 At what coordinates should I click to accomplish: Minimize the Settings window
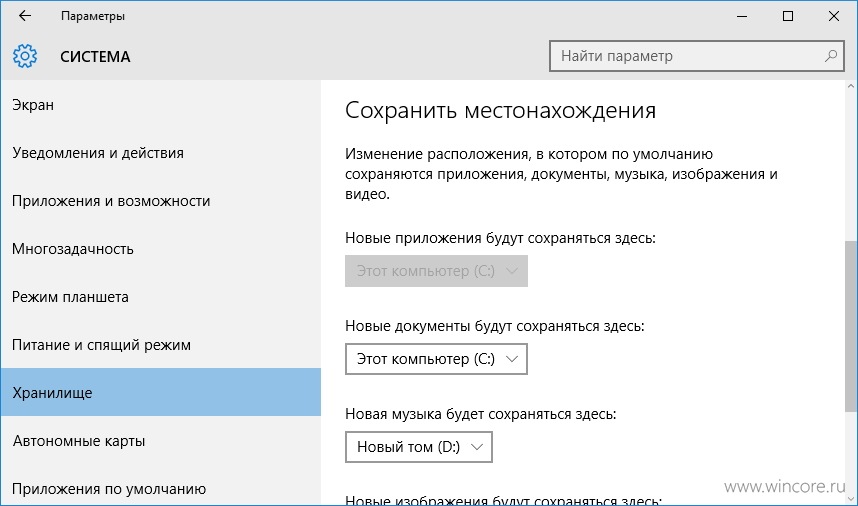pyautogui.click(x=742, y=16)
